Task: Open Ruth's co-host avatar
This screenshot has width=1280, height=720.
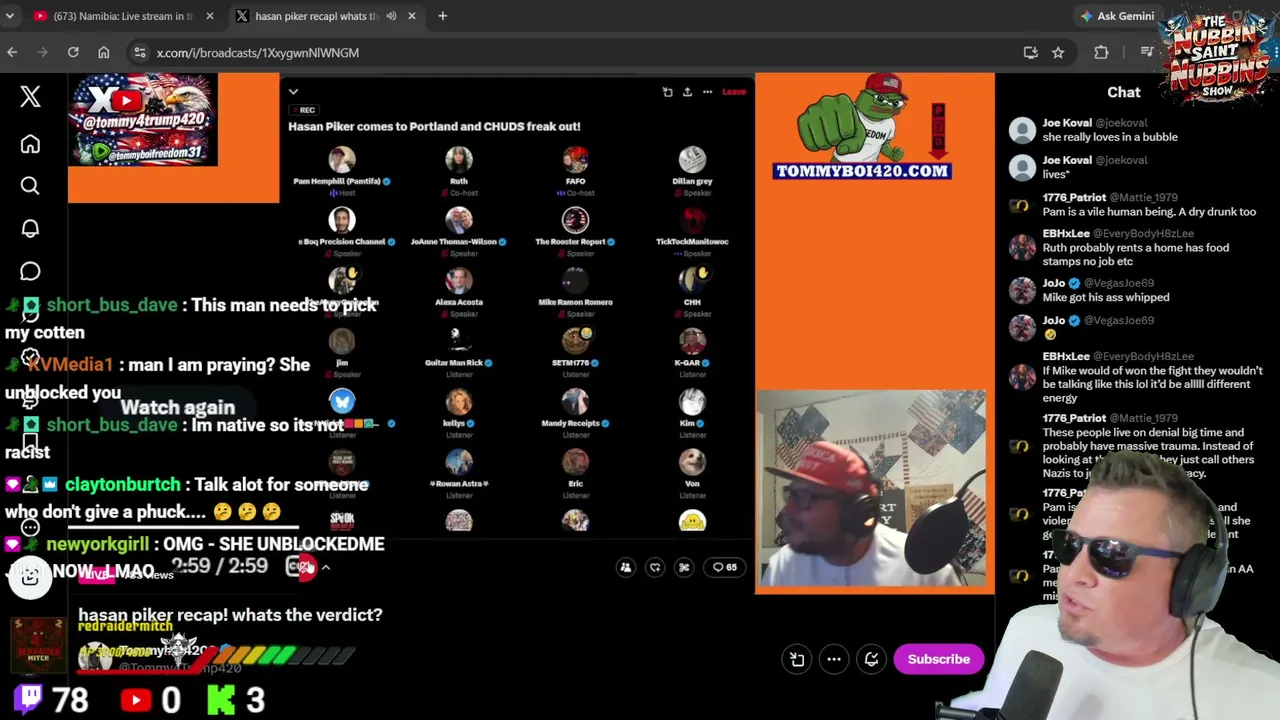Action: coord(459,159)
